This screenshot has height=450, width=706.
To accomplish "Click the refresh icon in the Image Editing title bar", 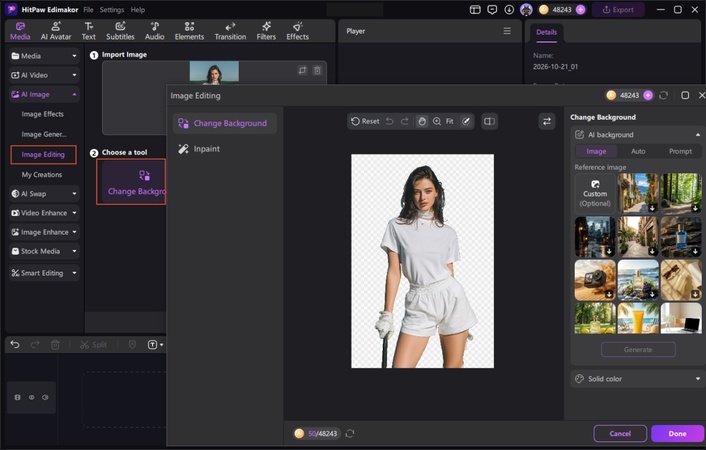I will pos(663,95).
